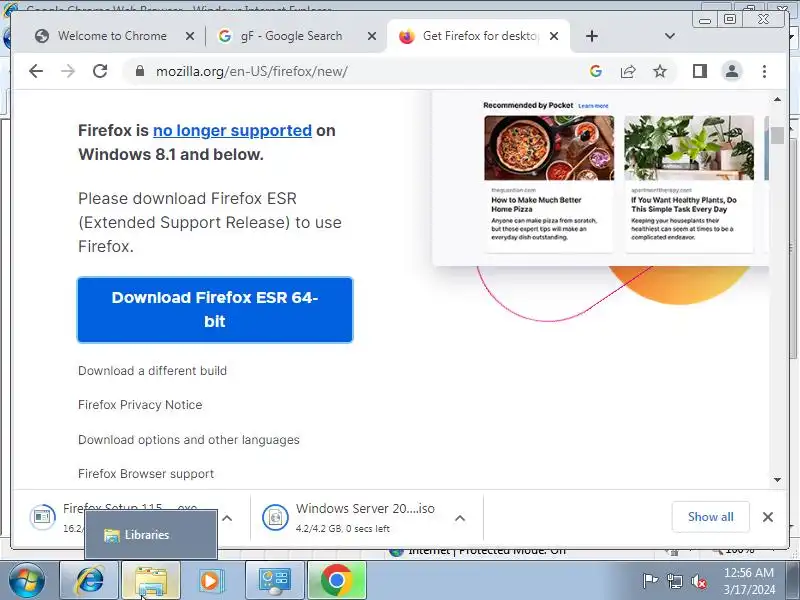
Task: Click the muted volume tray icon
Action: 698,581
